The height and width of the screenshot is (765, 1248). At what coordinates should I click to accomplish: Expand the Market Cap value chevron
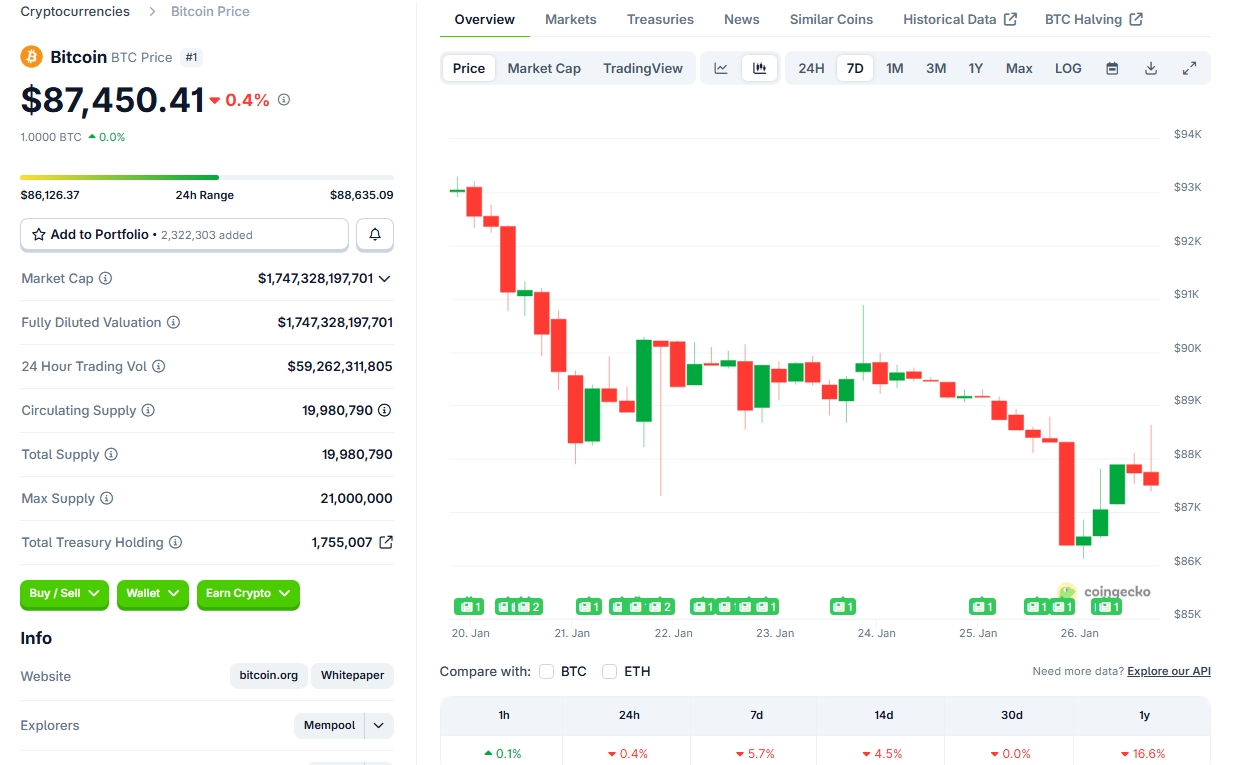tap(385, 279)
